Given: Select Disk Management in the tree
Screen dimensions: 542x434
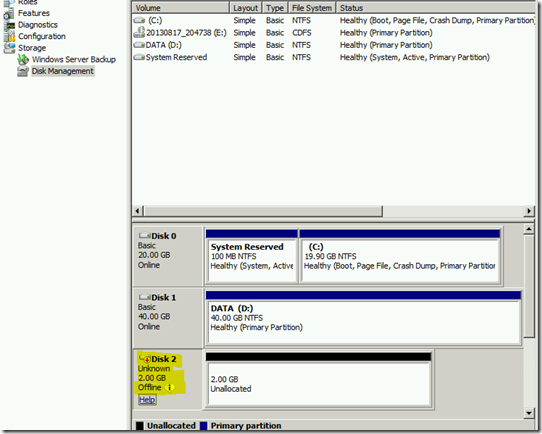Looking at the screenshot, I should coord(63,71).
